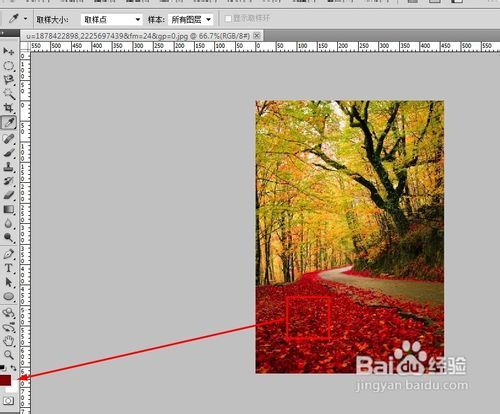Reset default foreground and background colors
500x414 pixels.
click(x=3, y=368)
